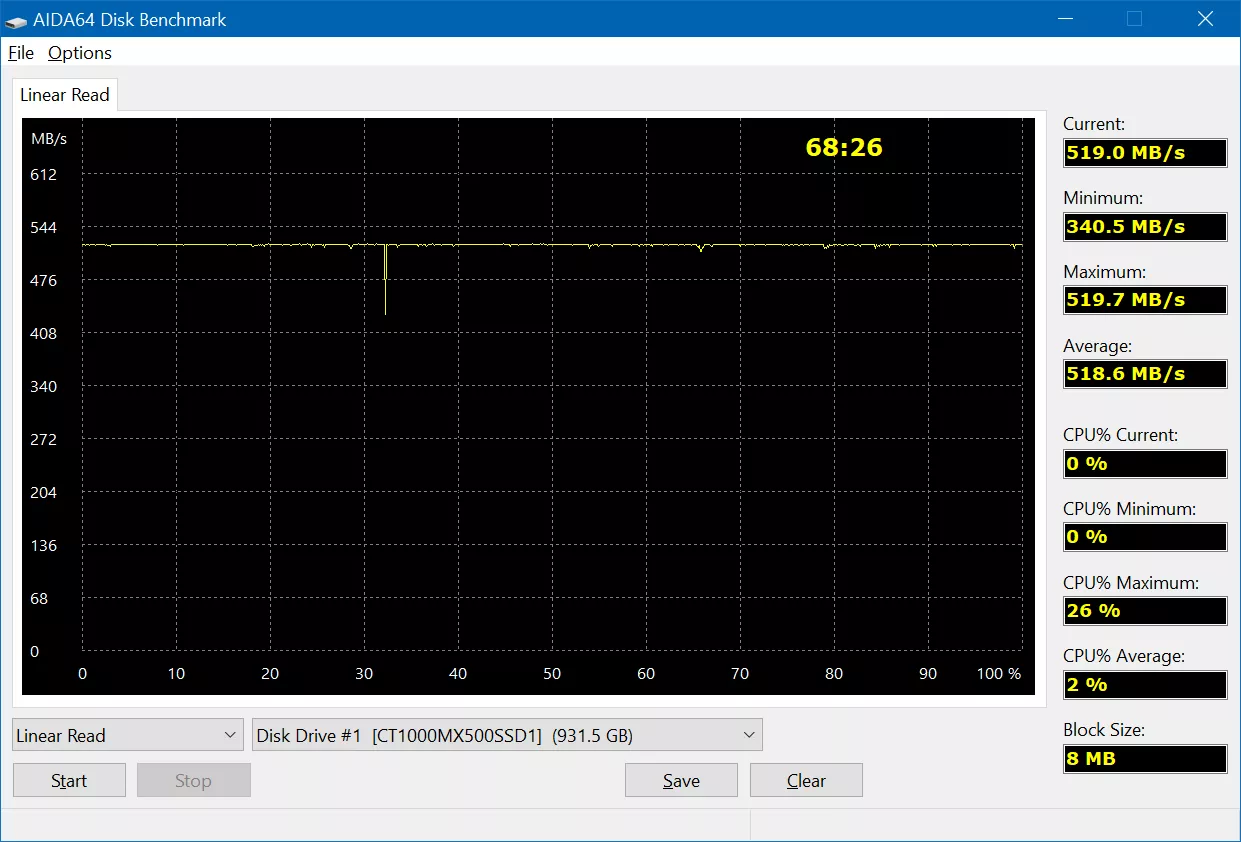Click the Average 518.6 MB/s field
This screenshot has height=842, width=1241.
pos(1145,374)
